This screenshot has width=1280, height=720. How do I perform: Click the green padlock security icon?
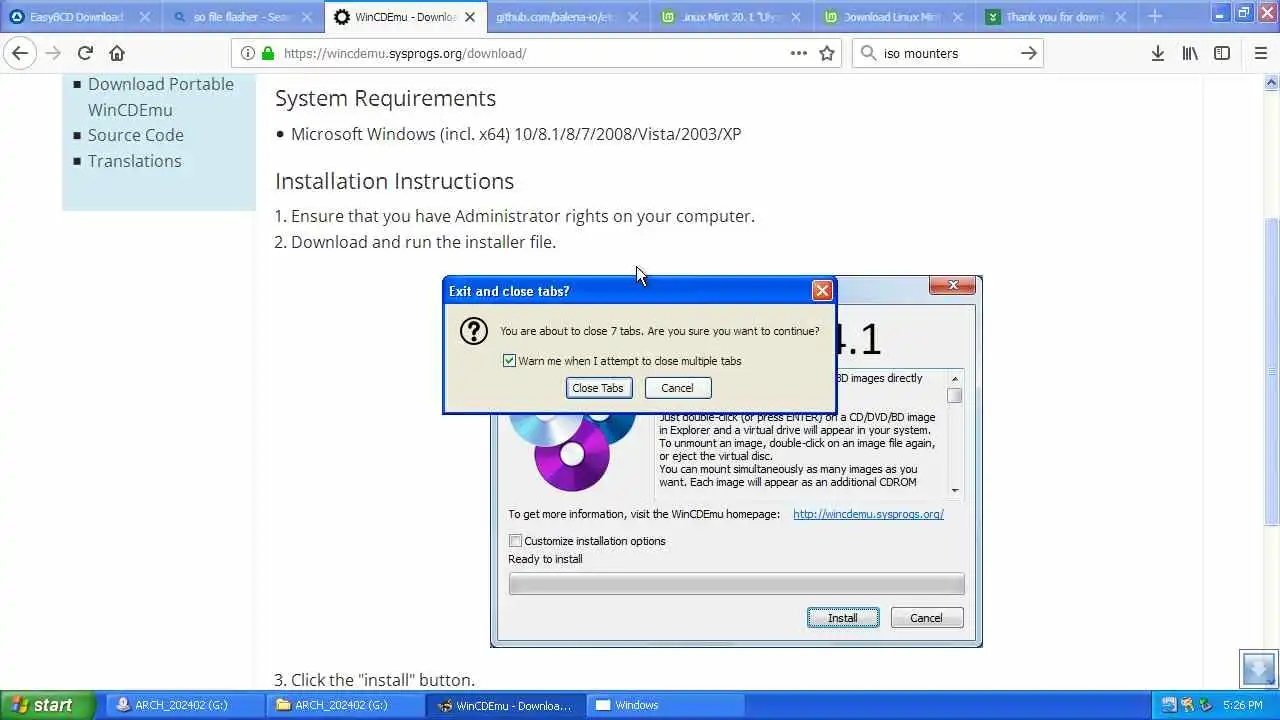pyautogui.click(x=268, y=53)
